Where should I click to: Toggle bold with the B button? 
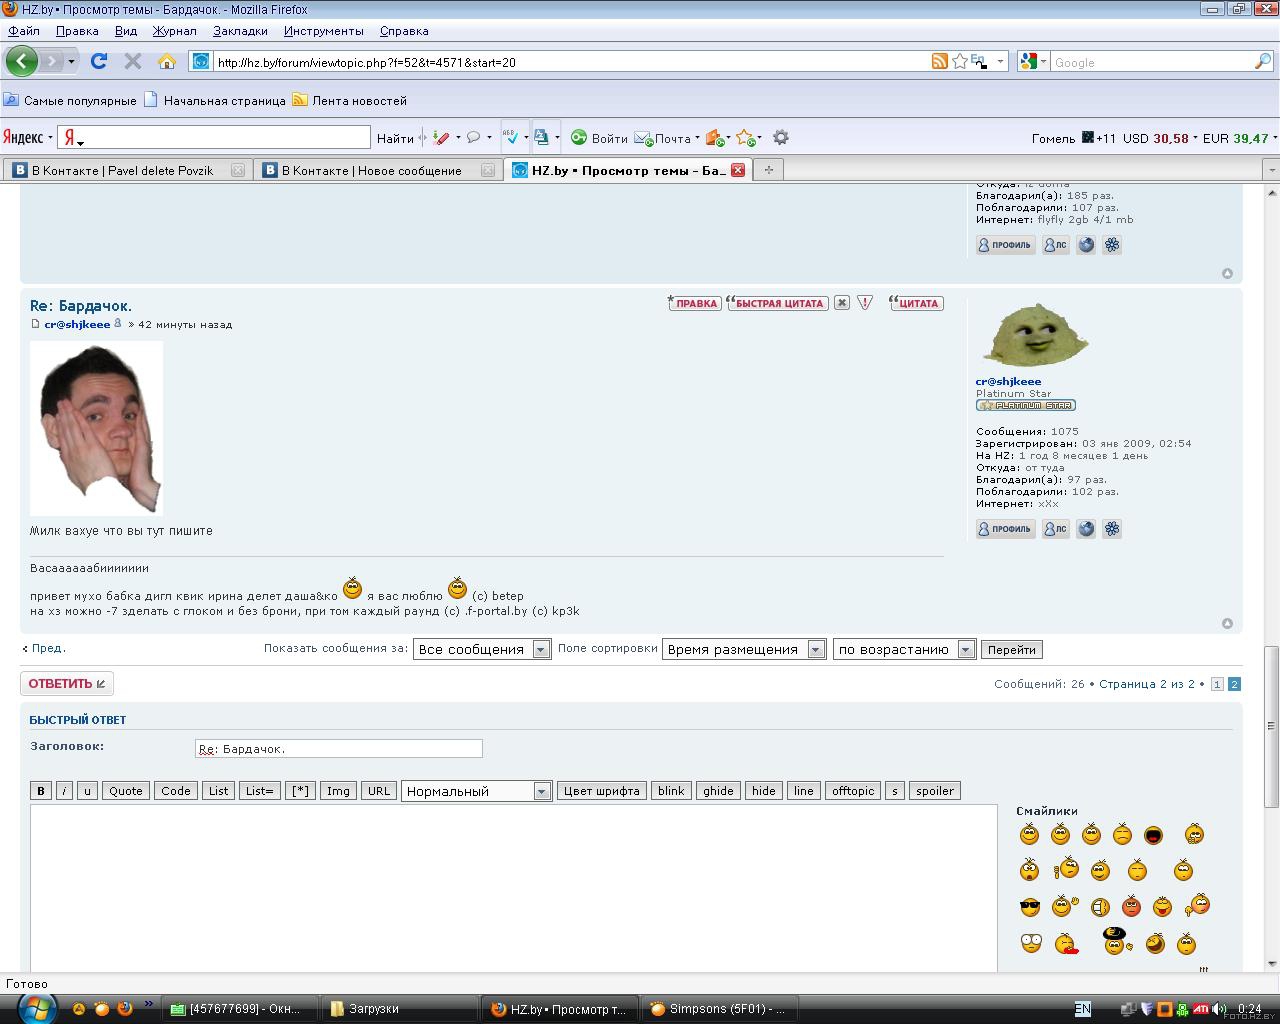point(41,791)
